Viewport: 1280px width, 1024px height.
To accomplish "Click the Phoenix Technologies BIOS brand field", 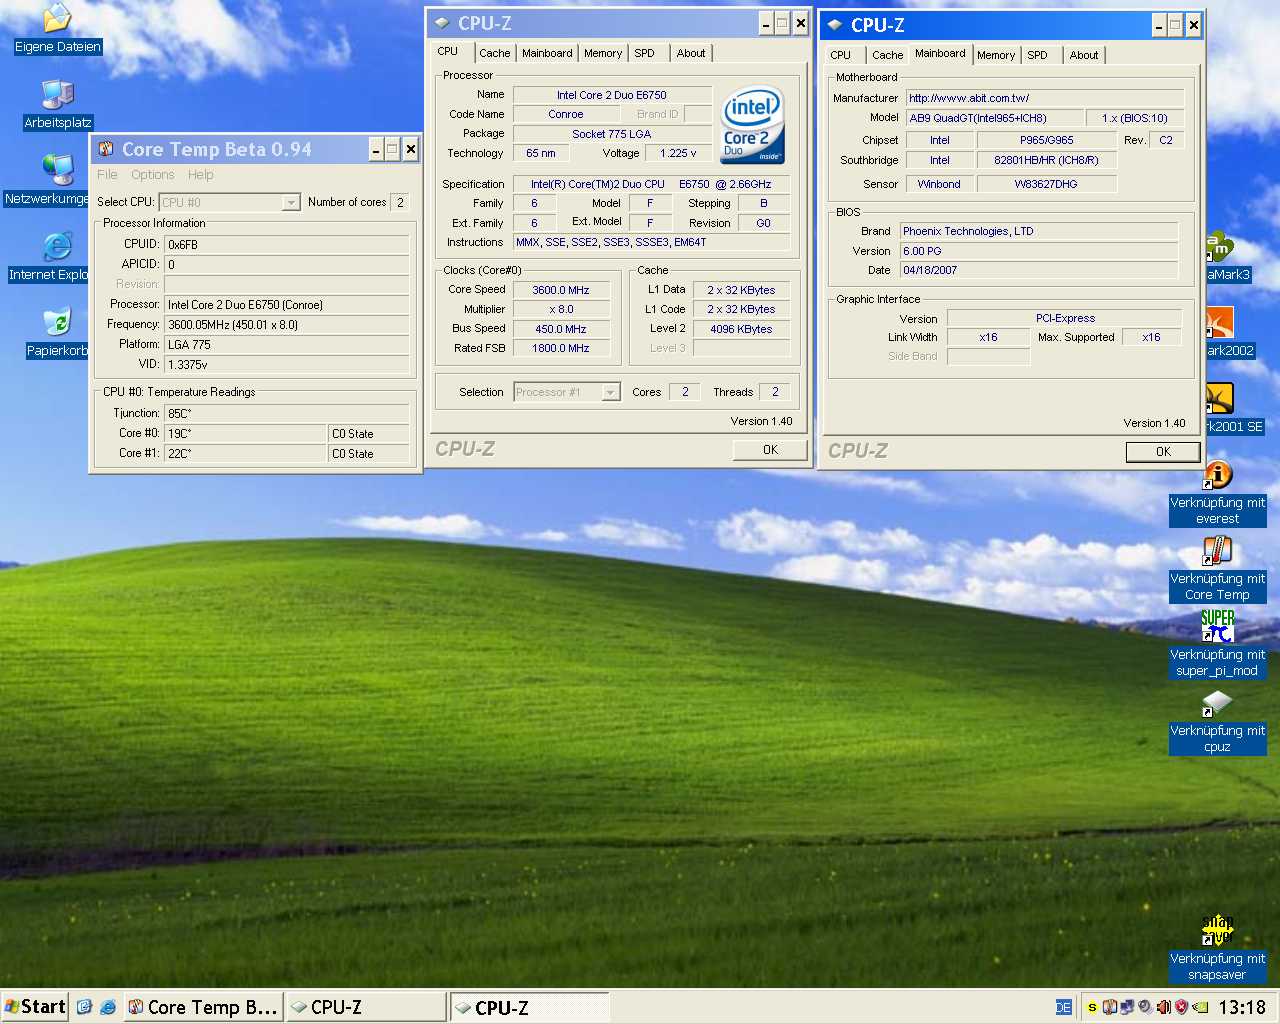I will [x=1039, y=231].
